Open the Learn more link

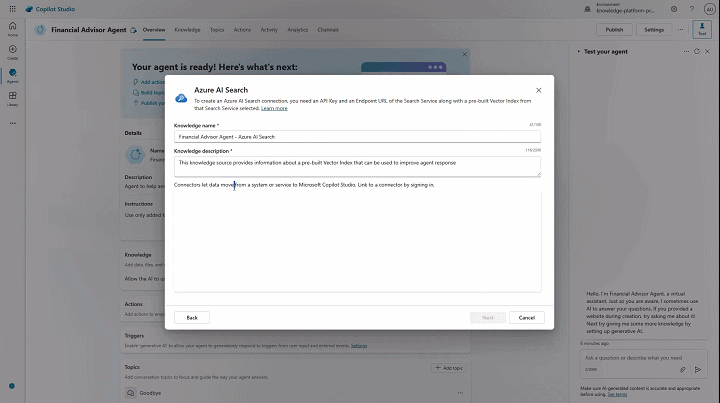click(274, 108)
